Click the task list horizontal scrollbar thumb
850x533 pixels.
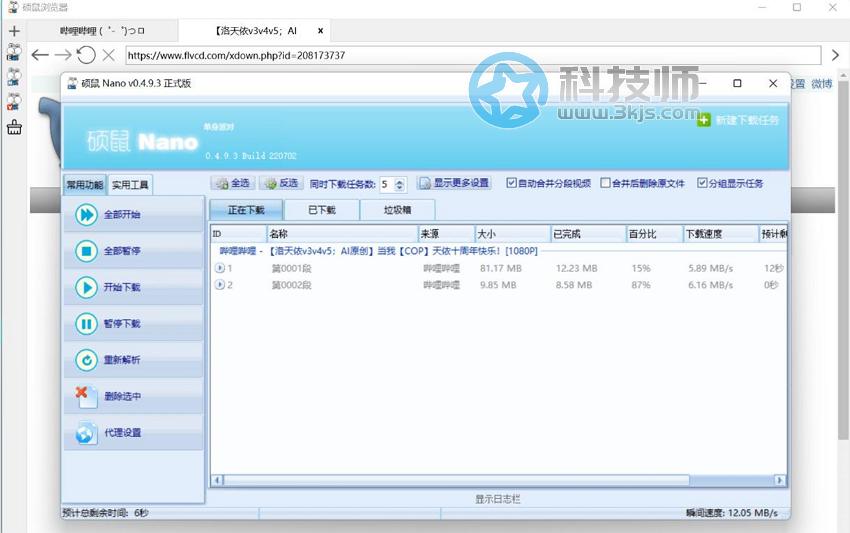pos(456,480)
